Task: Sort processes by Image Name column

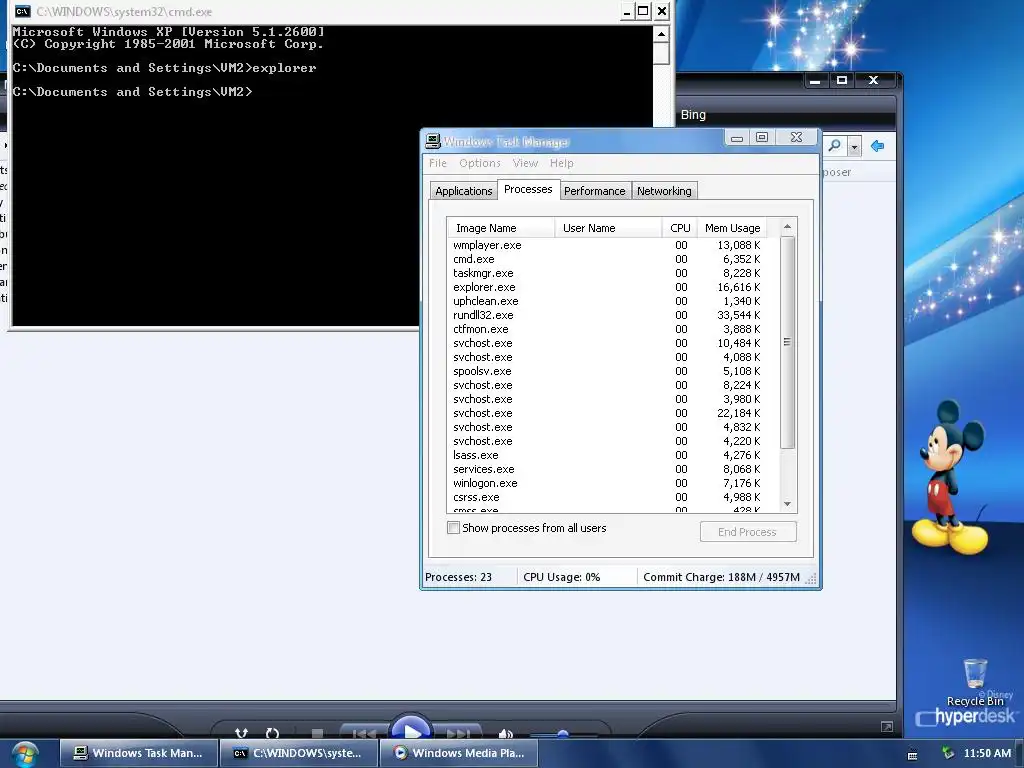Action: click(x=501, y=228)
